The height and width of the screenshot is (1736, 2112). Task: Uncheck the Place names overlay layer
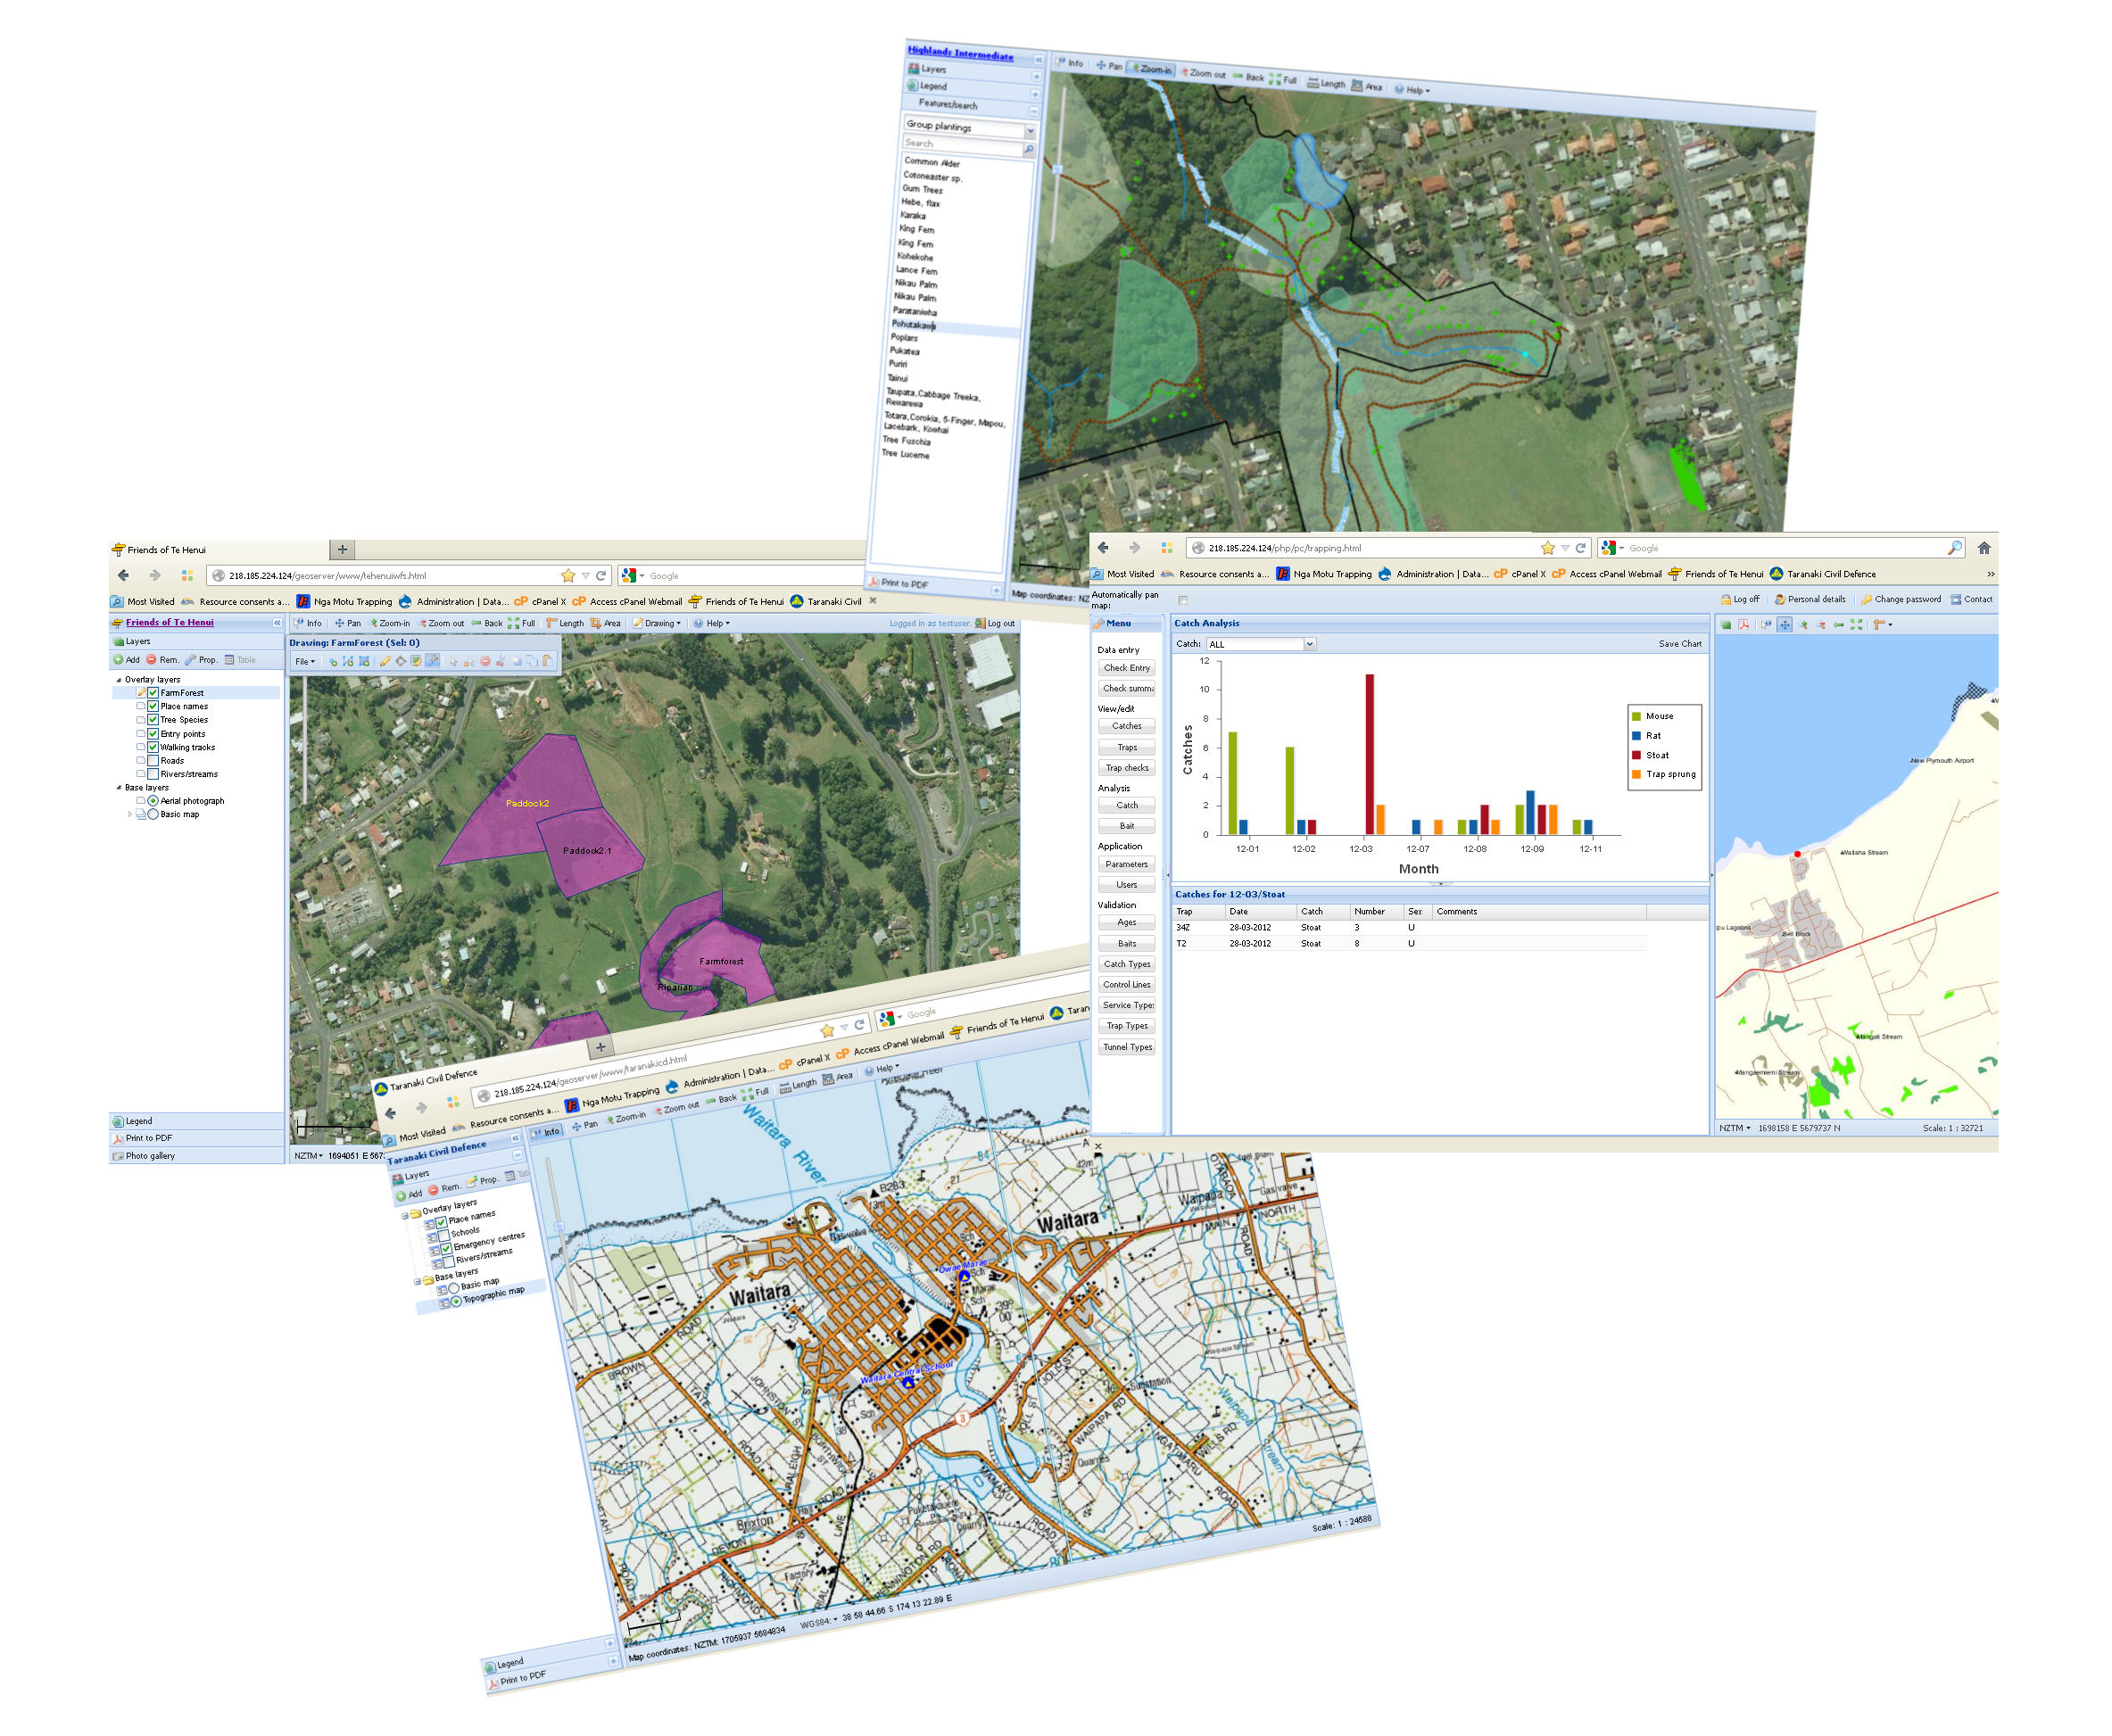click(x=153, y=706)
